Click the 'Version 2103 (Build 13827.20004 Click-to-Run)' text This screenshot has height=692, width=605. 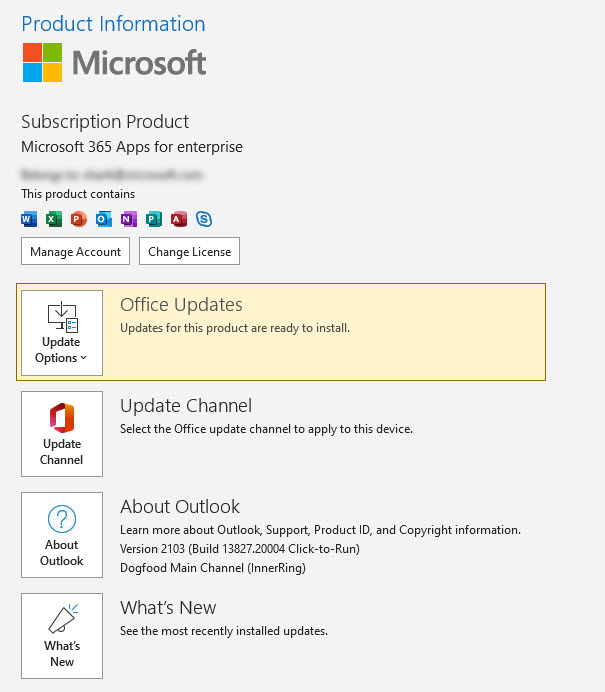[x=240, y=549]
